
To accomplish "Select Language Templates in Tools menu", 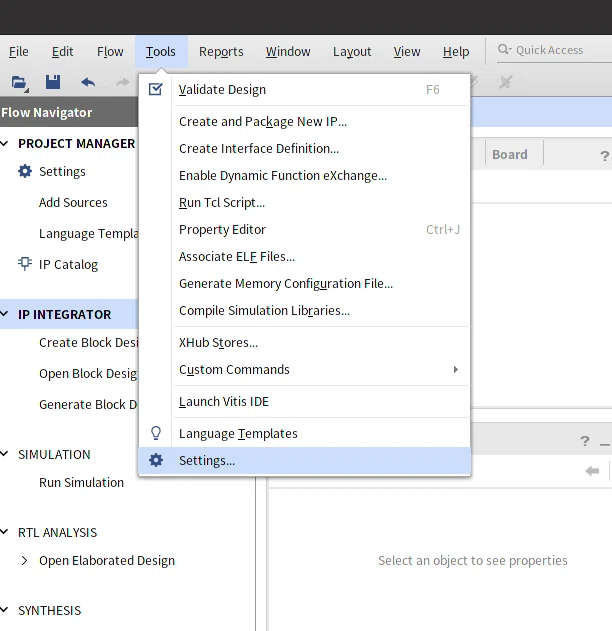I will point(305,433).
